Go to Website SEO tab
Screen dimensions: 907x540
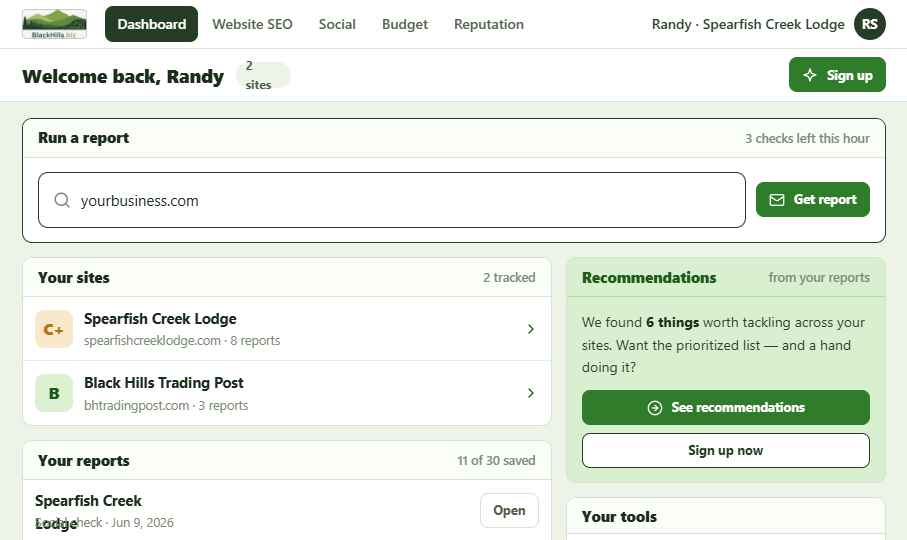(x=252, y=24)
